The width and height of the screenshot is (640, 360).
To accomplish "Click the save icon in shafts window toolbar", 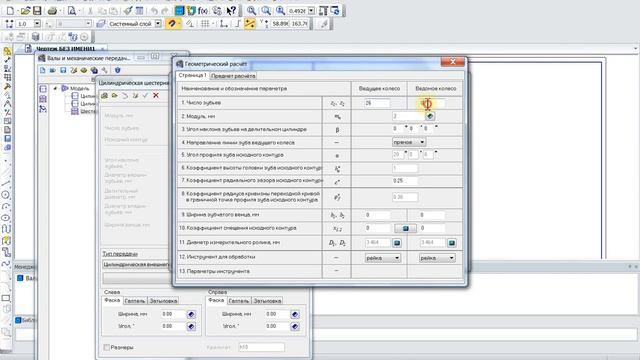I will pos(63,70).
